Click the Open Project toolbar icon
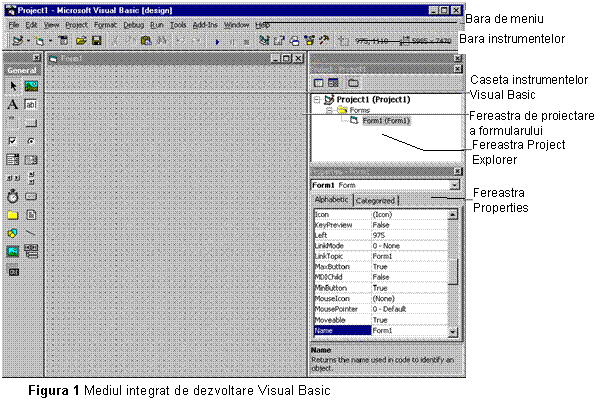Image resolution: width=609 pixels, height=412 pixels. coord(81,40)
